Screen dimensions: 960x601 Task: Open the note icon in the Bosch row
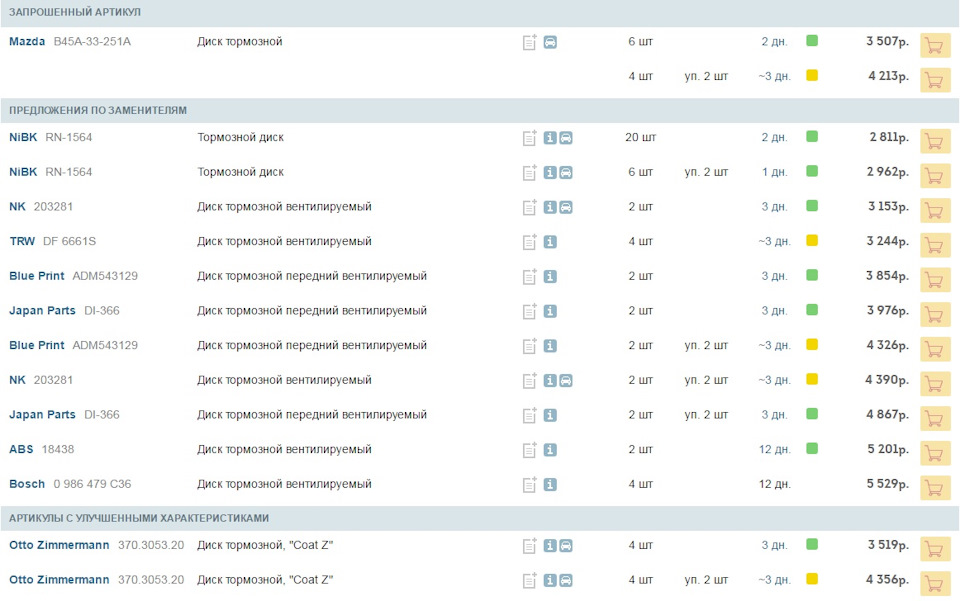[530, 485]
